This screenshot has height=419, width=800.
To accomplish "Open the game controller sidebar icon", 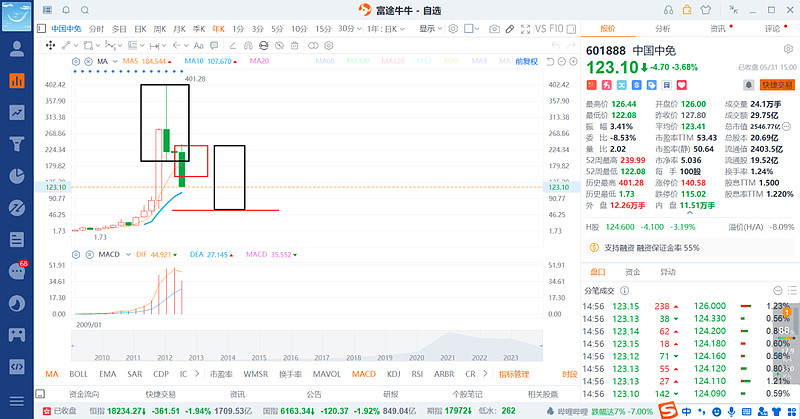I will [x=16, y=335].
